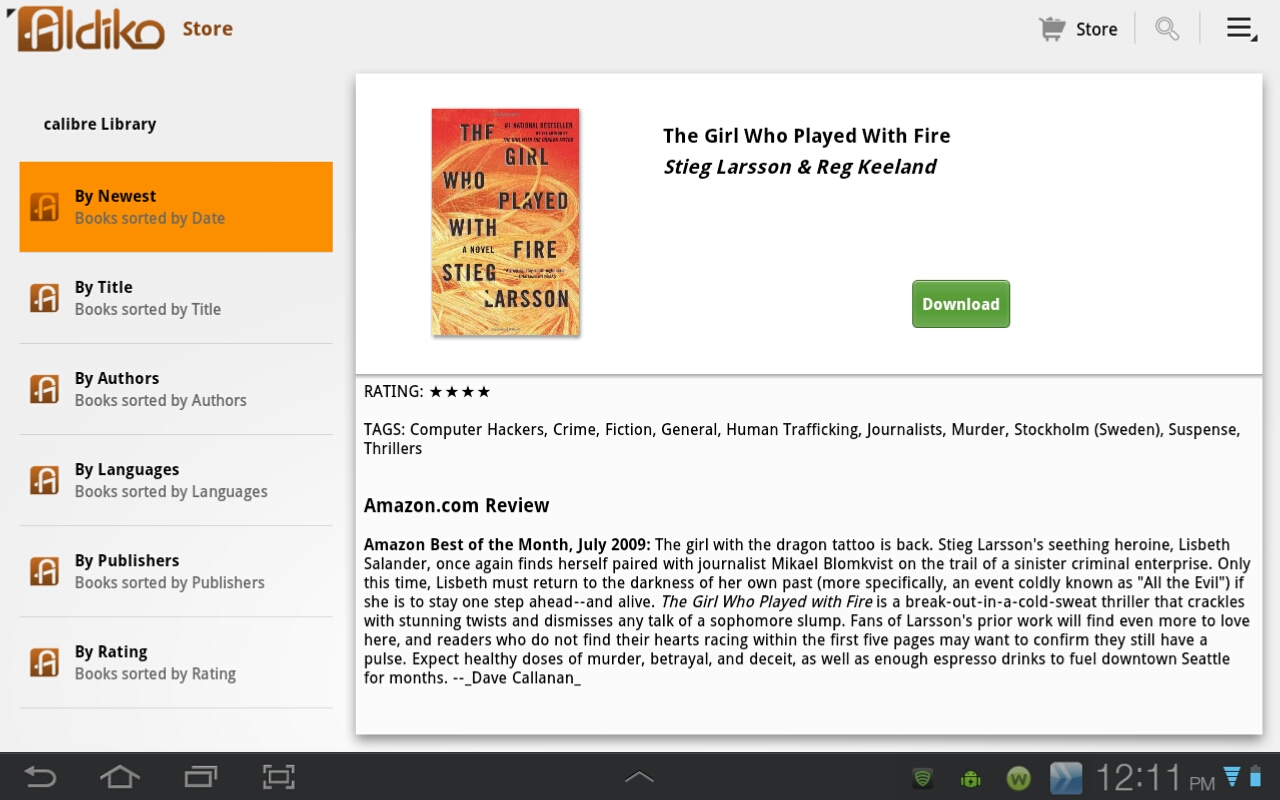Open the By Authors catalog entry
Image resolution: width=1280 pixels, height=800 pixels.
coord(176,389)
